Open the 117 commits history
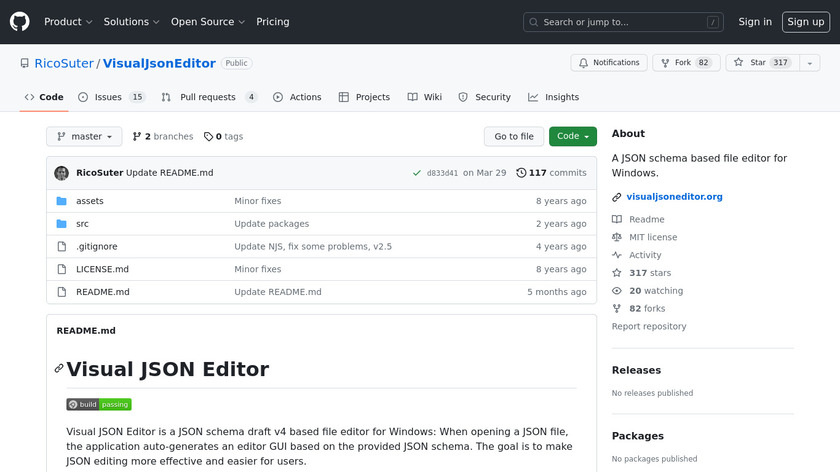Image resolution: width=840 pixels, height=472 pixels. click(x=551, y=173)
